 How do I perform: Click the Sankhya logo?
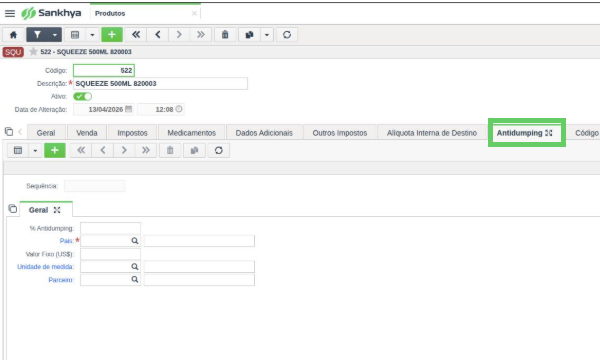coord(51,13)
